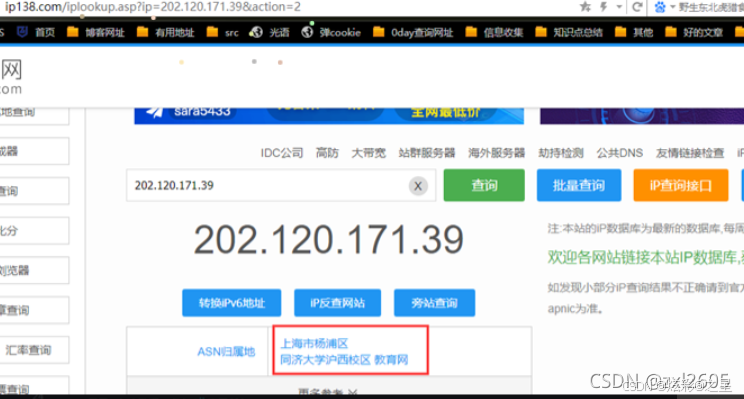Click the green 查询 button
Image resolution: width=744 pixels, height=399 pixels.
[484, 185]
